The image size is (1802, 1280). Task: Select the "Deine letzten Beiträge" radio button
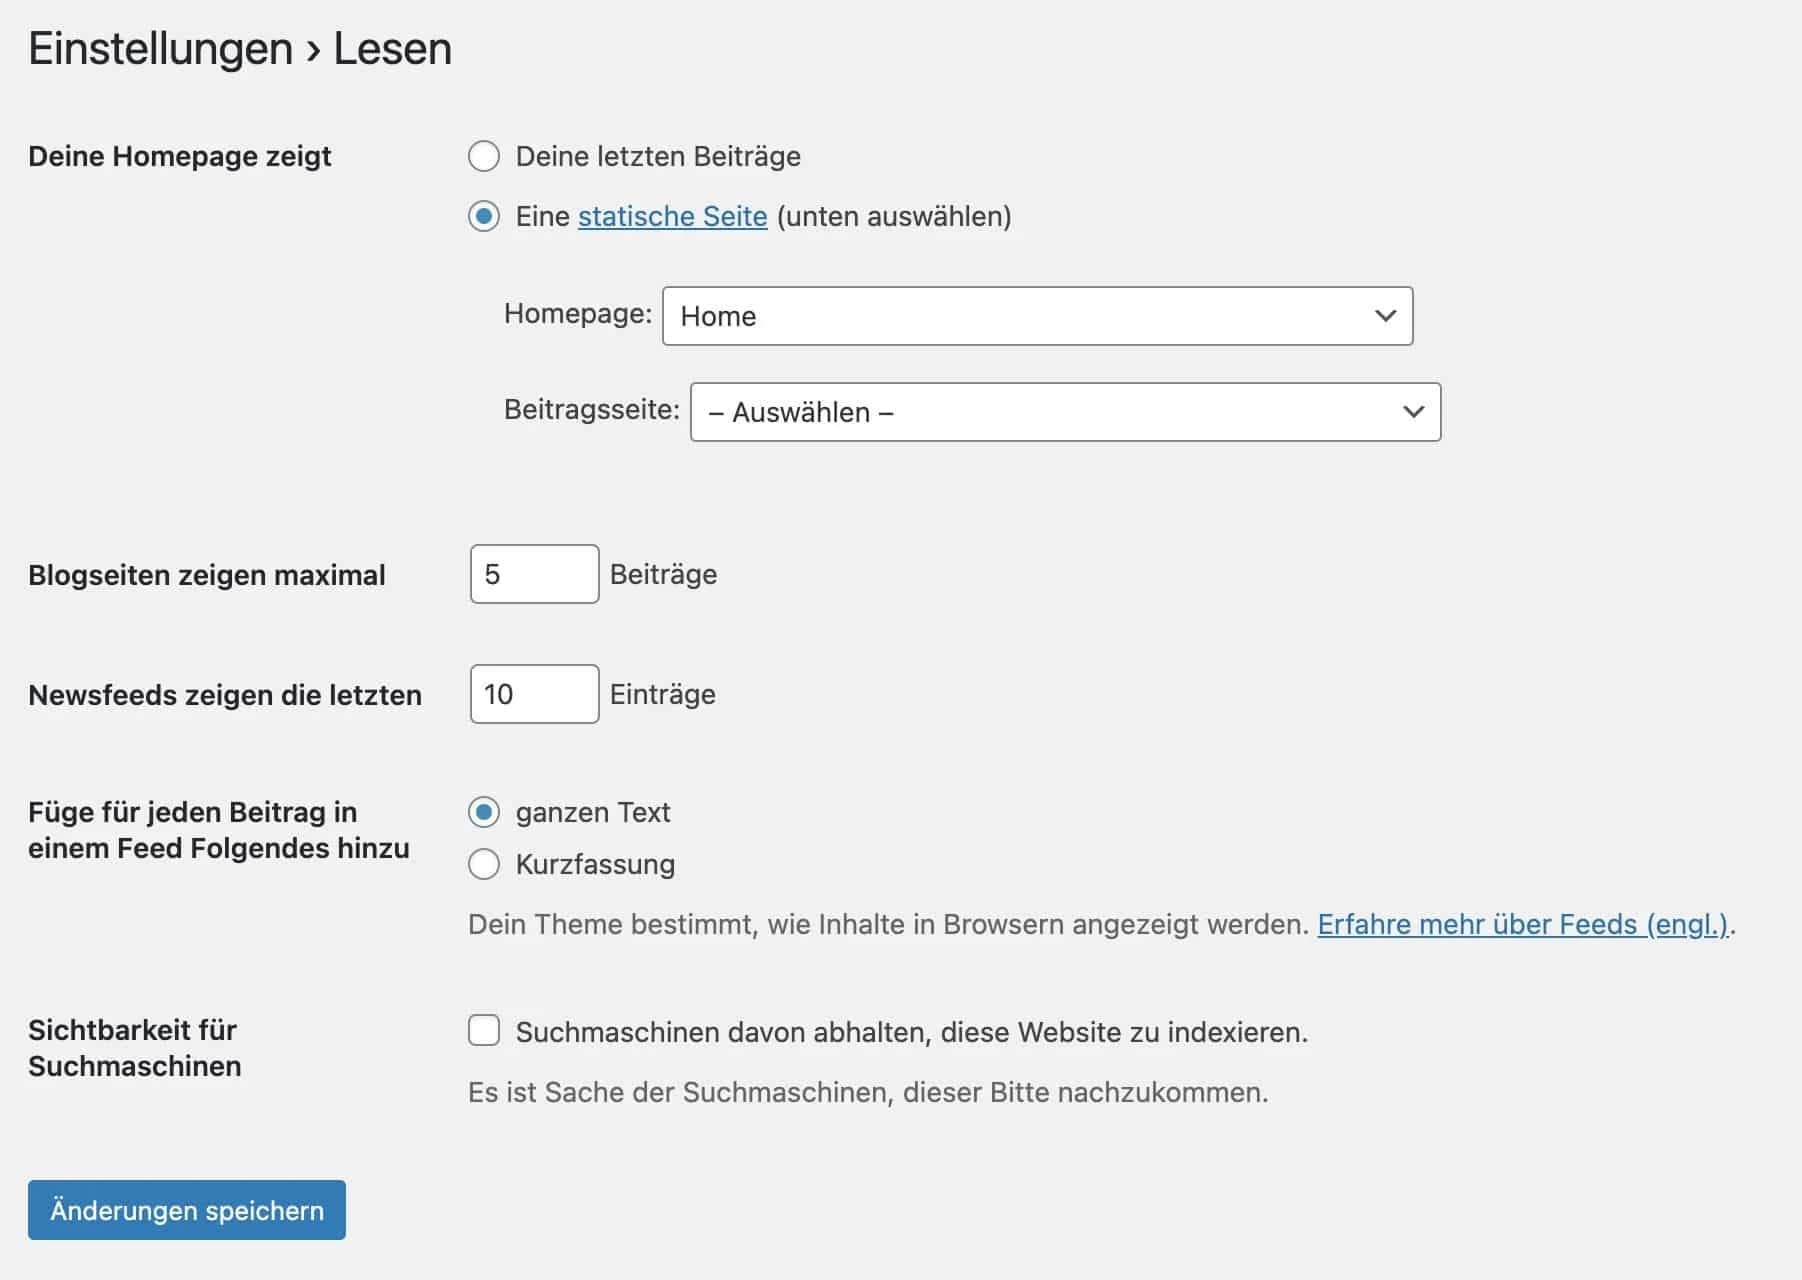[x=484, y=156]
